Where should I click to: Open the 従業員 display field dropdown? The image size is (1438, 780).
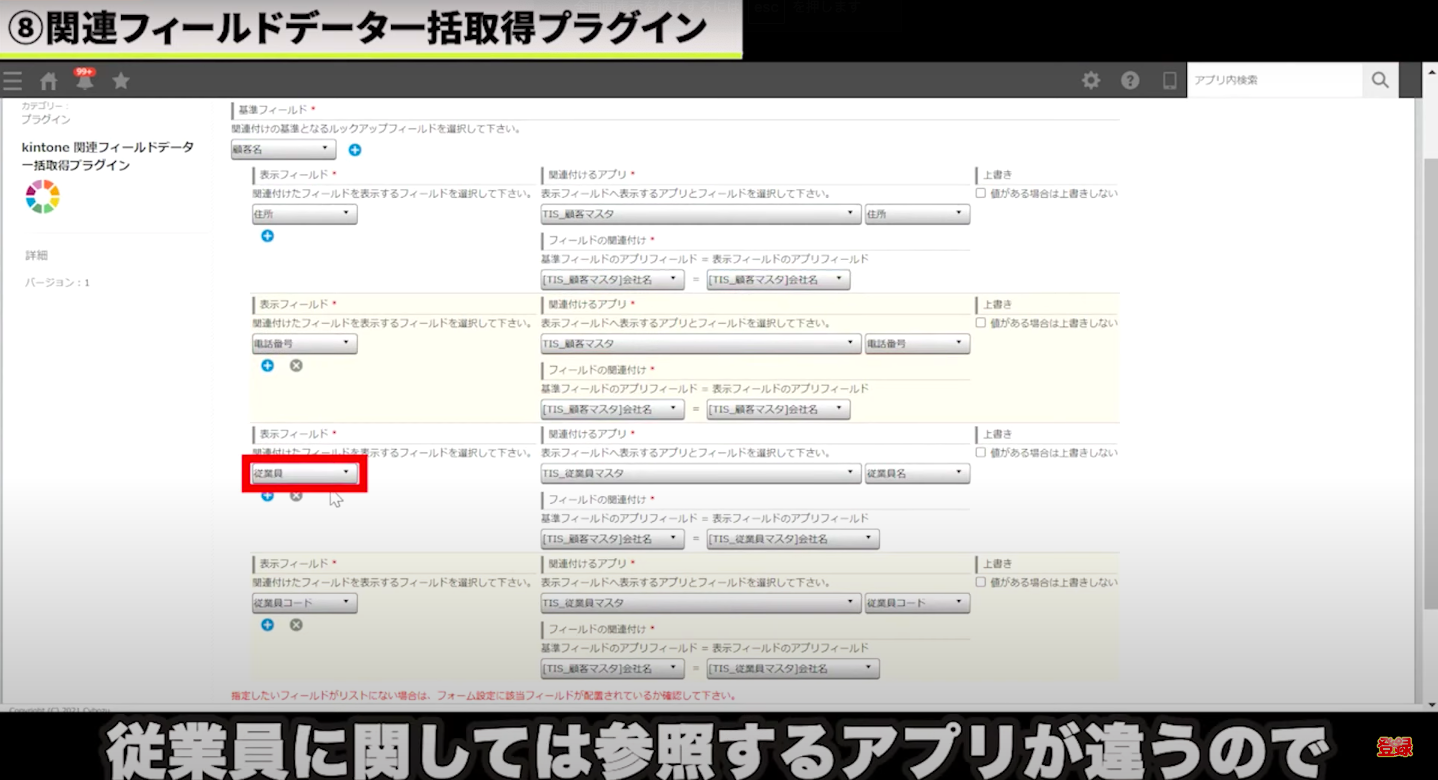pyautogui.click(x=304, y=473)
